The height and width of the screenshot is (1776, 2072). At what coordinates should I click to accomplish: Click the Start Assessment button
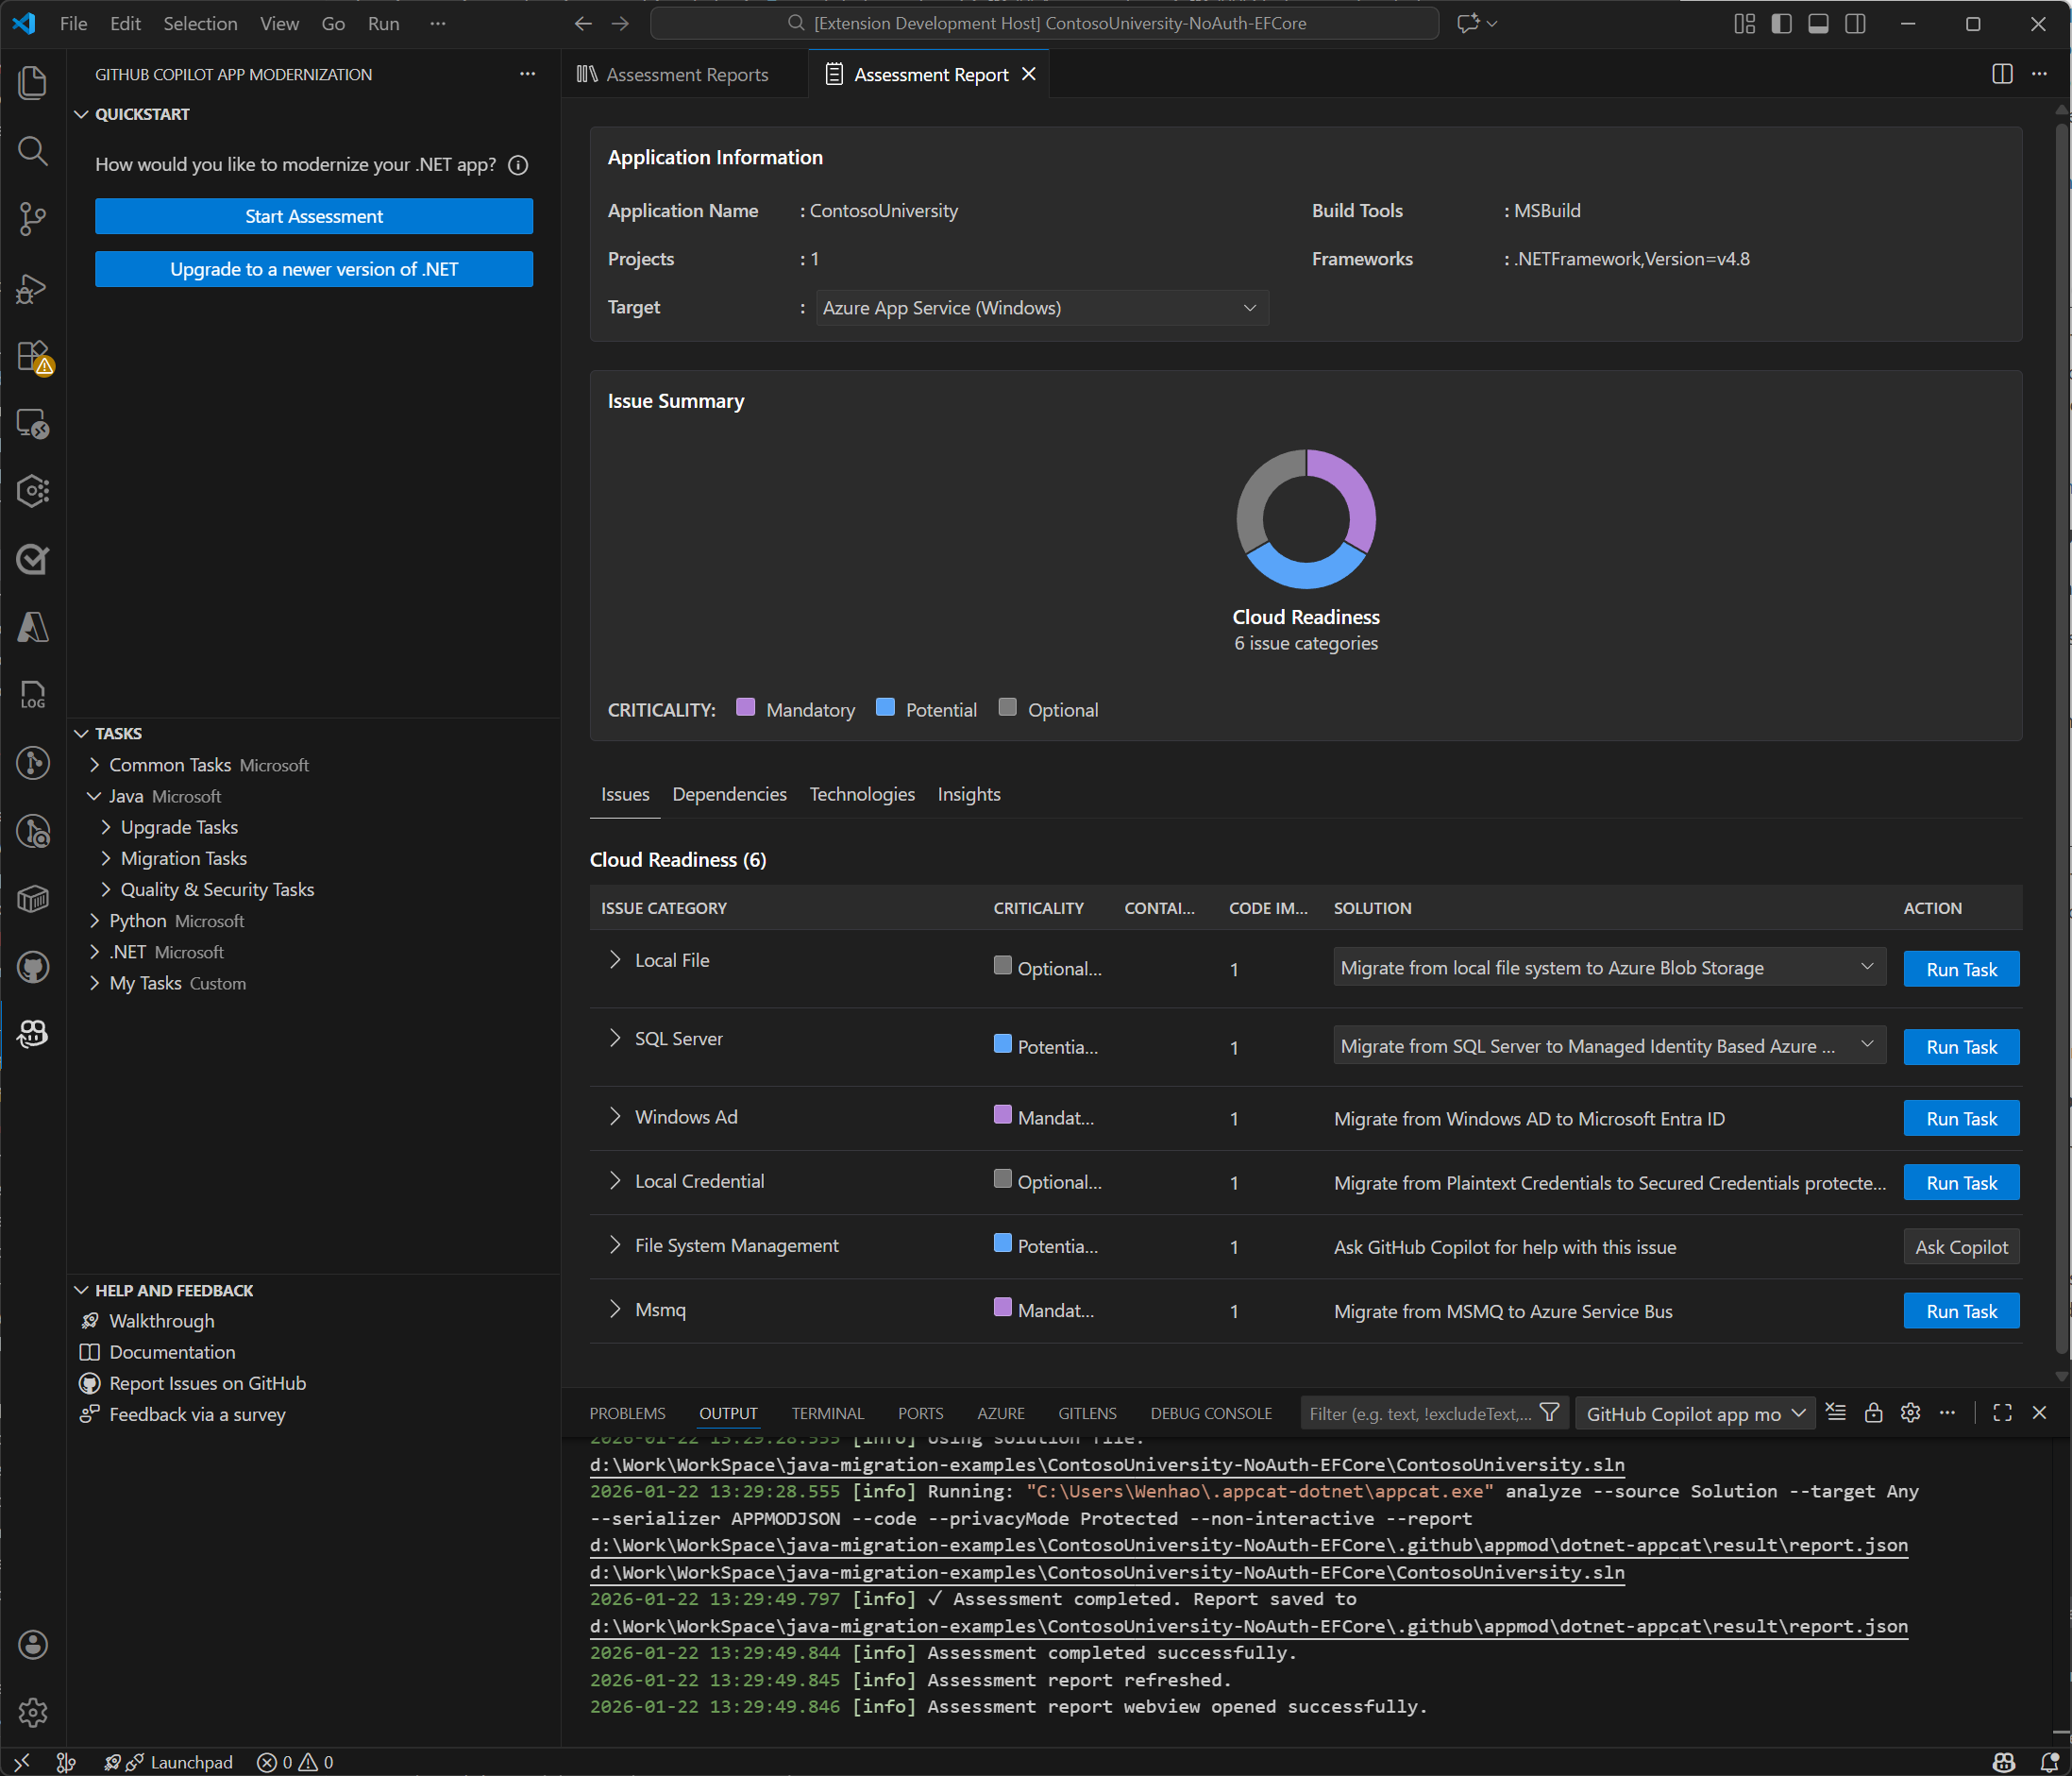tap(314, 216)
